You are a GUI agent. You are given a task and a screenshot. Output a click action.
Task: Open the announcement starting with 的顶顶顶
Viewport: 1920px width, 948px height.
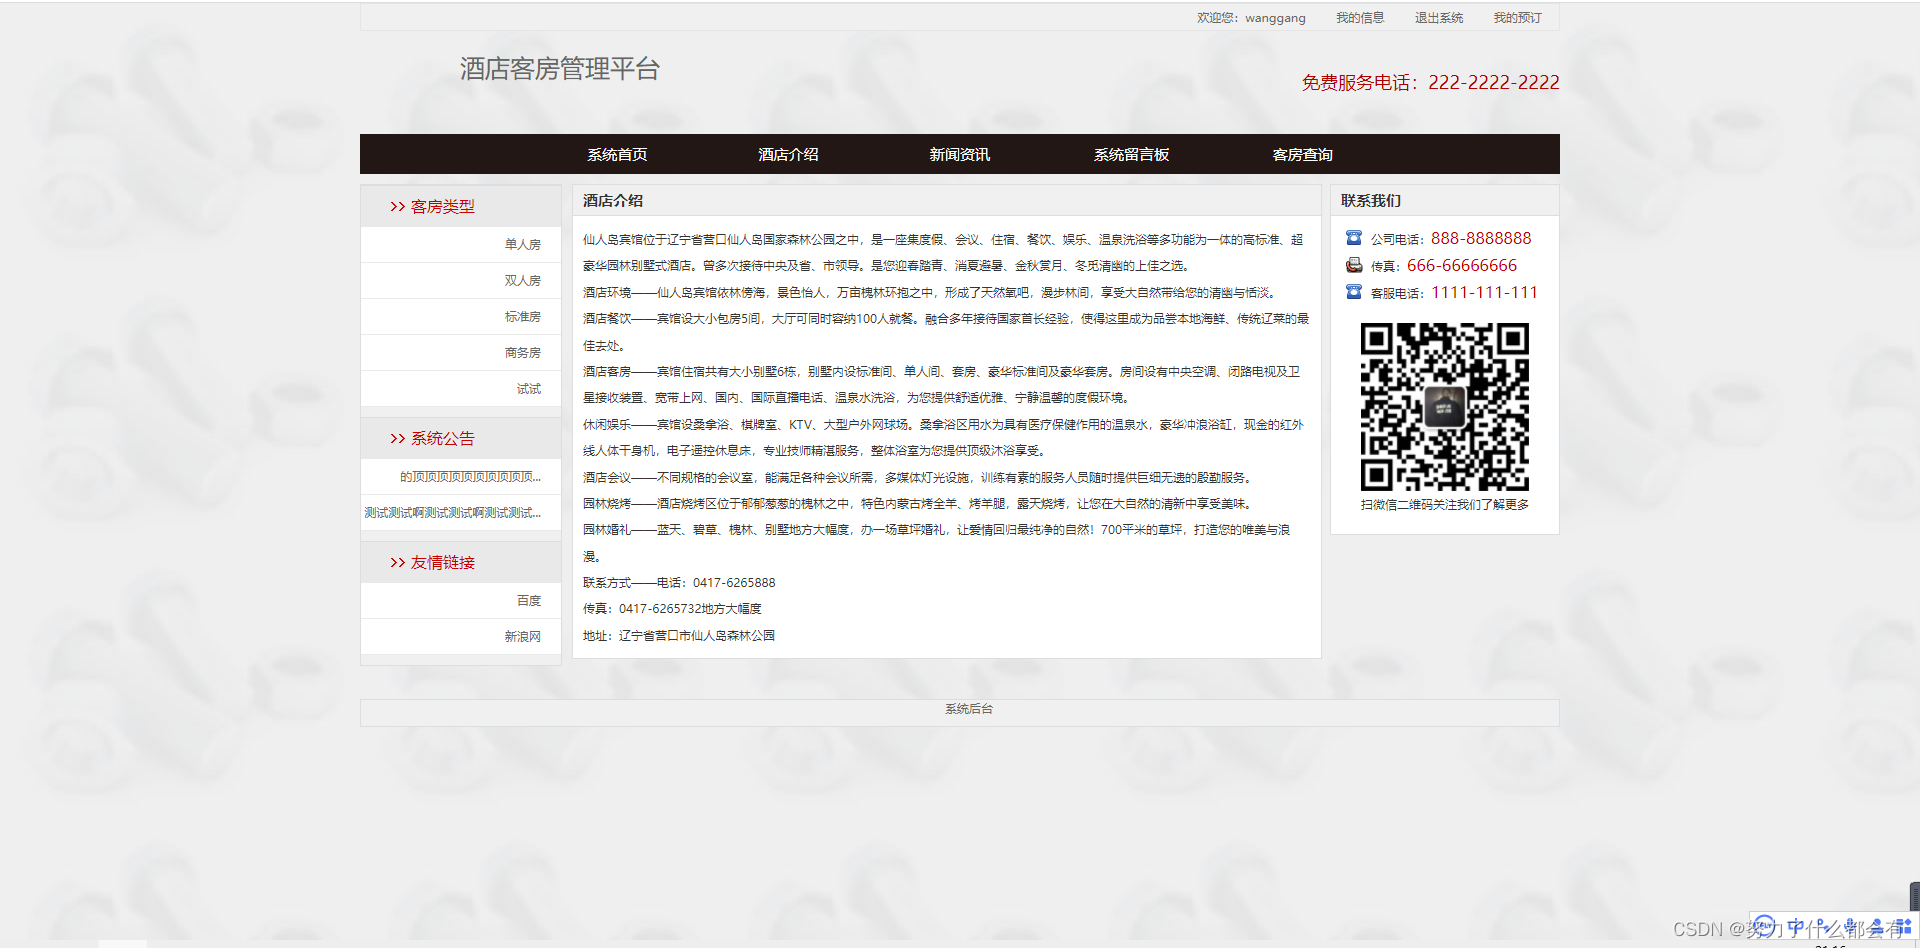470,477
